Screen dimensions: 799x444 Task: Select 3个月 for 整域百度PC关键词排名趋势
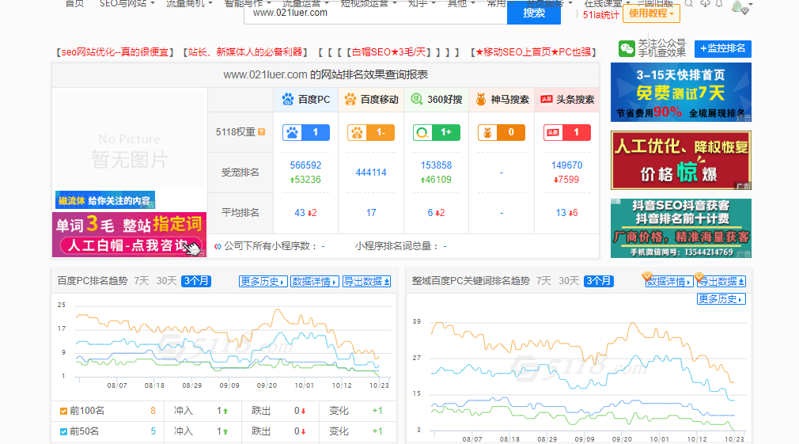599,281
